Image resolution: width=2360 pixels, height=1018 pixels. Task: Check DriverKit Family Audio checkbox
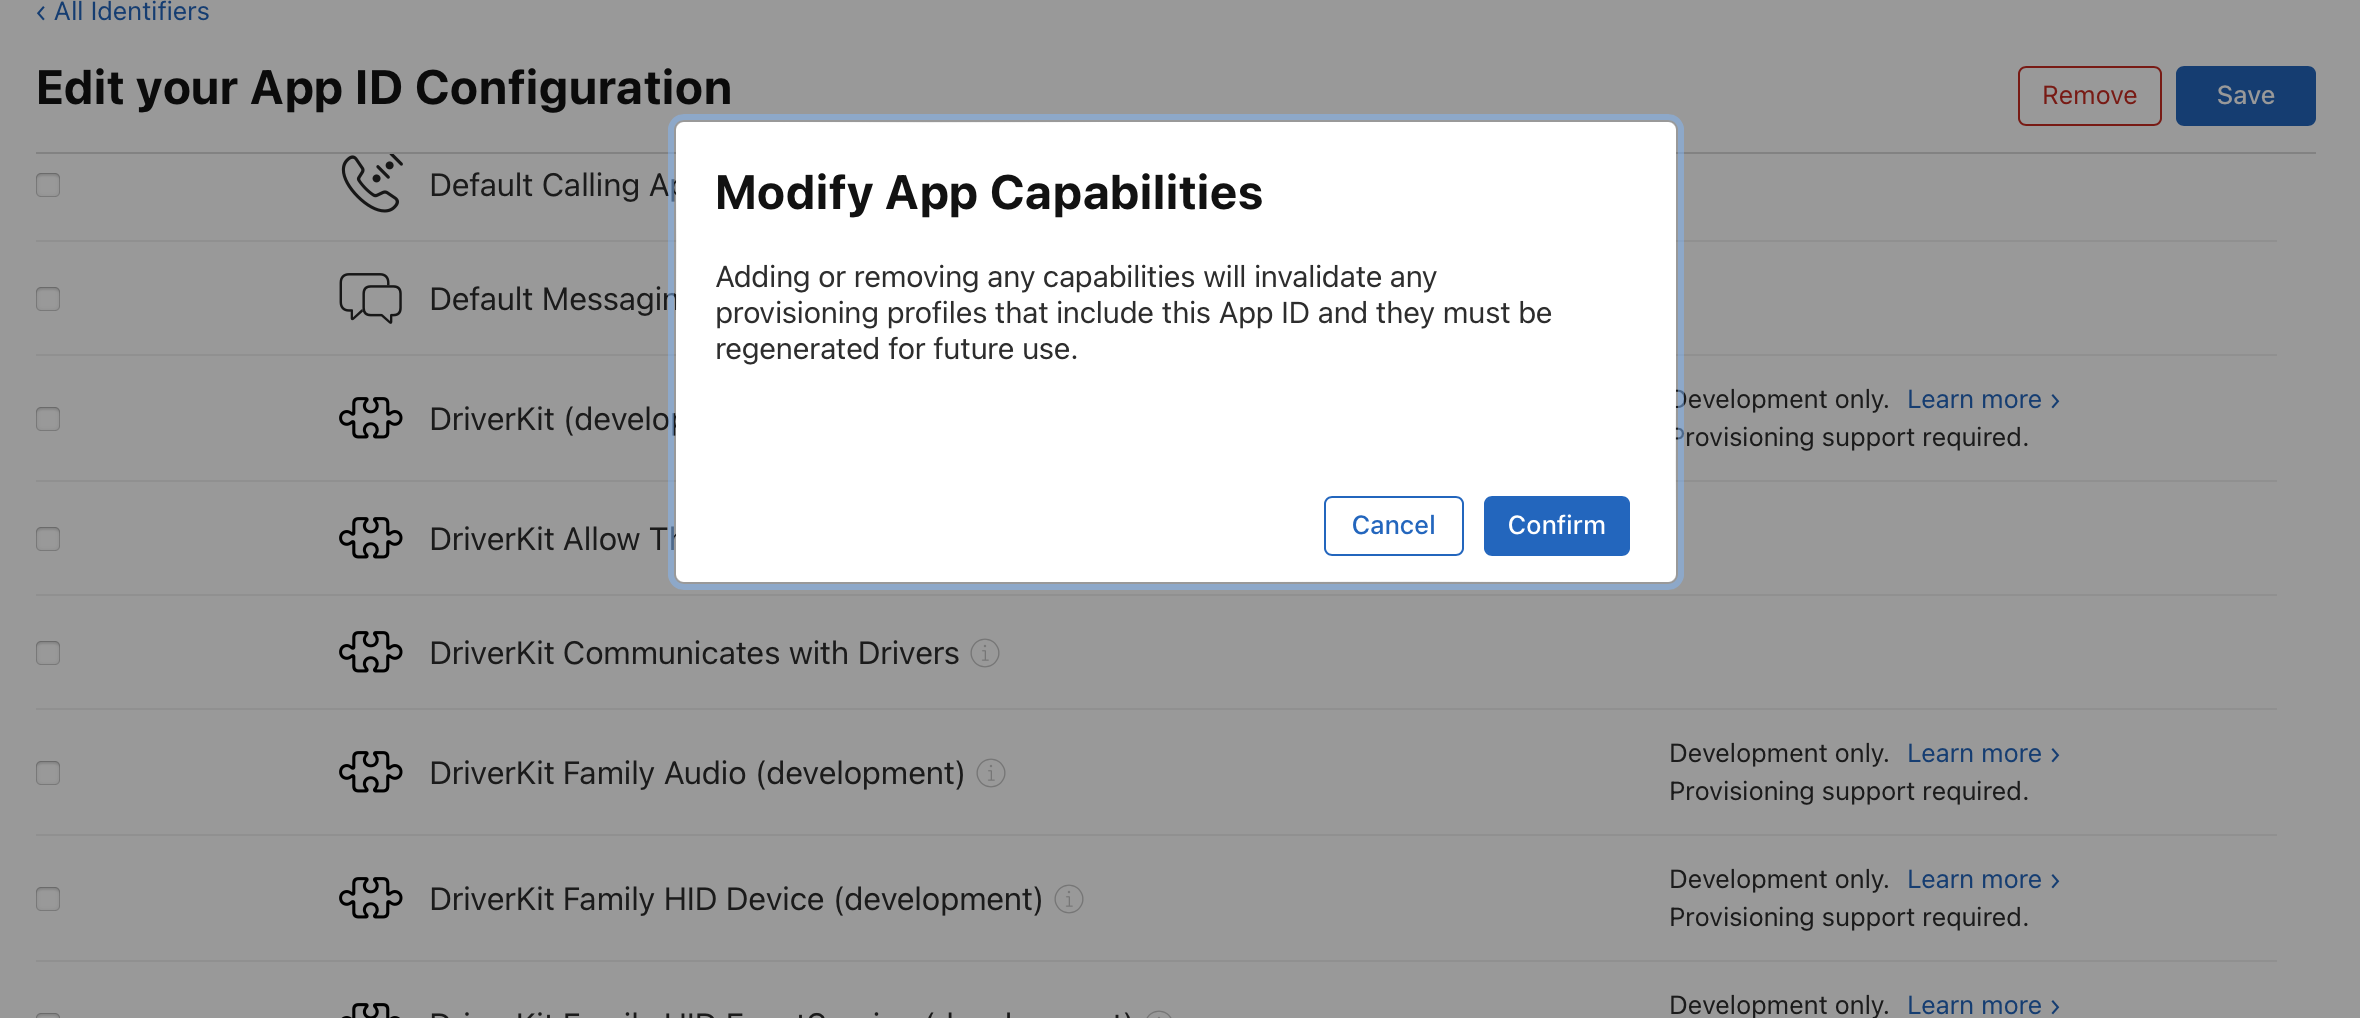pyautogui.click(x=48, y=773)
